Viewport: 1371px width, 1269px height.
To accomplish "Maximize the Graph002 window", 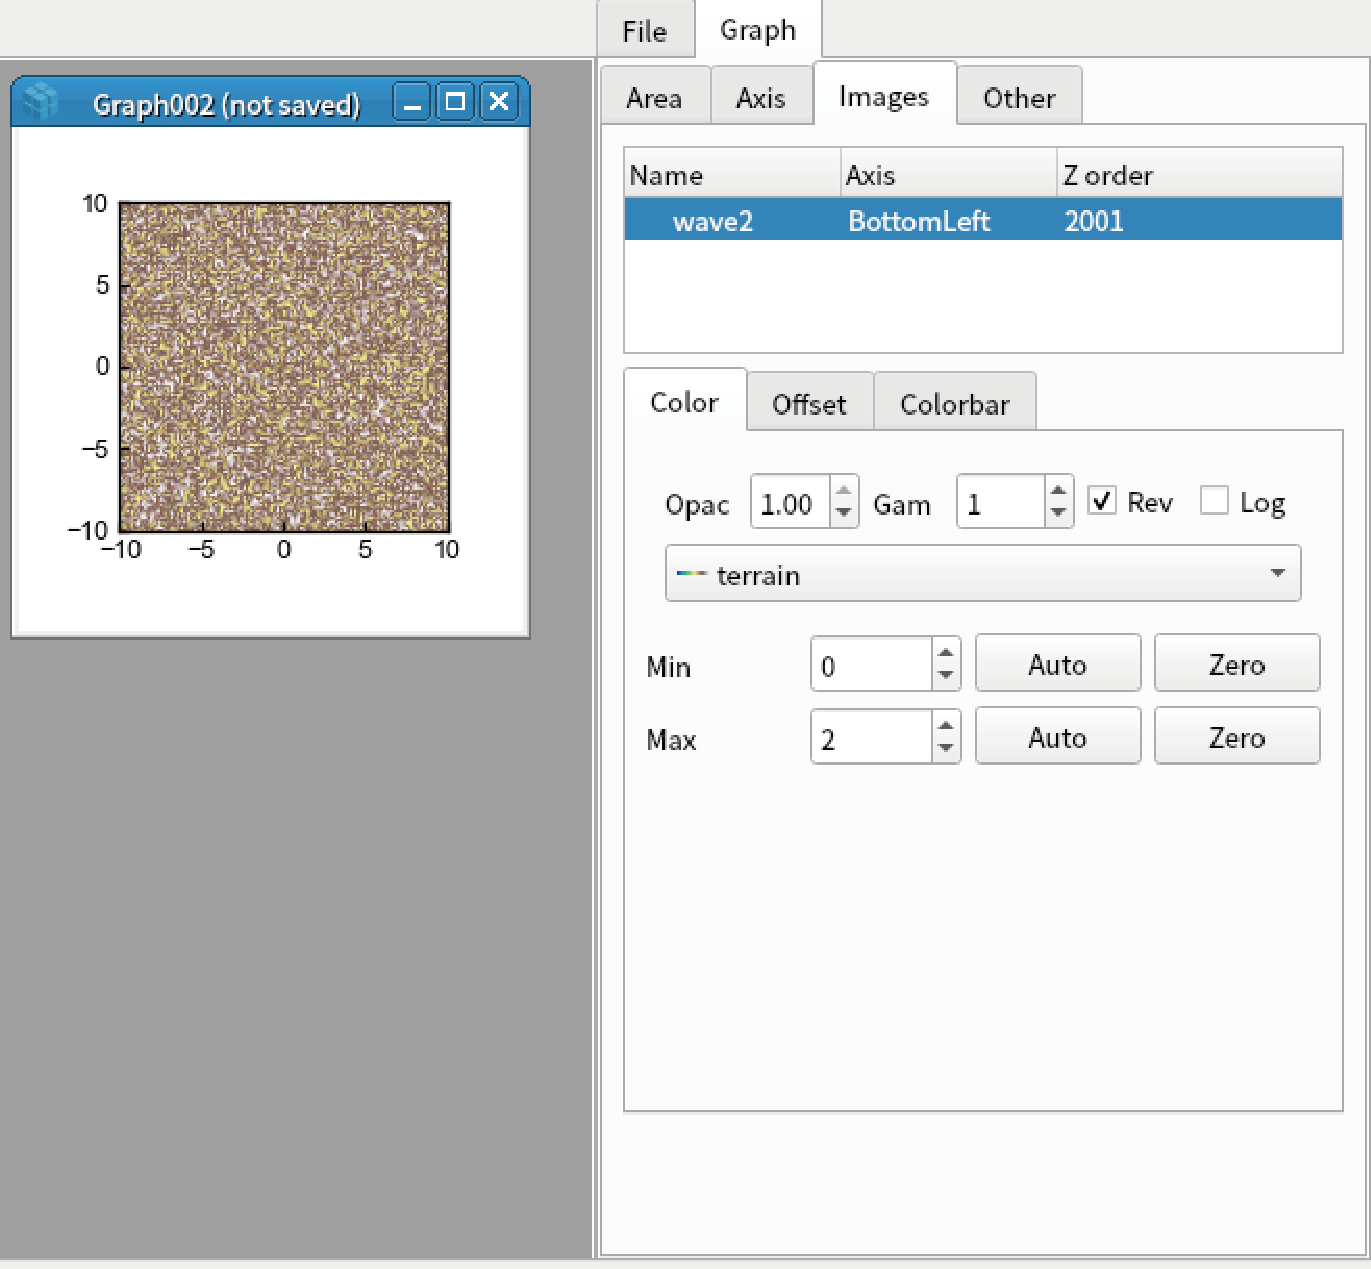I will [455, 102].
